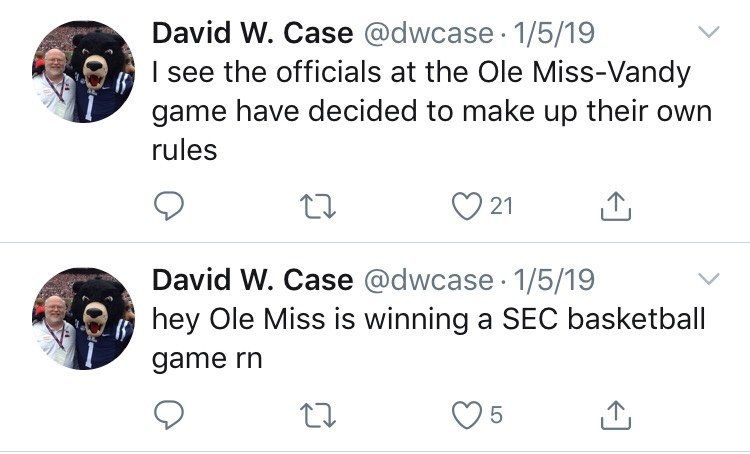Open David W. Case's profile from the second tweet's name
This screenshot has width=750, height=454.
[x=253, y=279]
